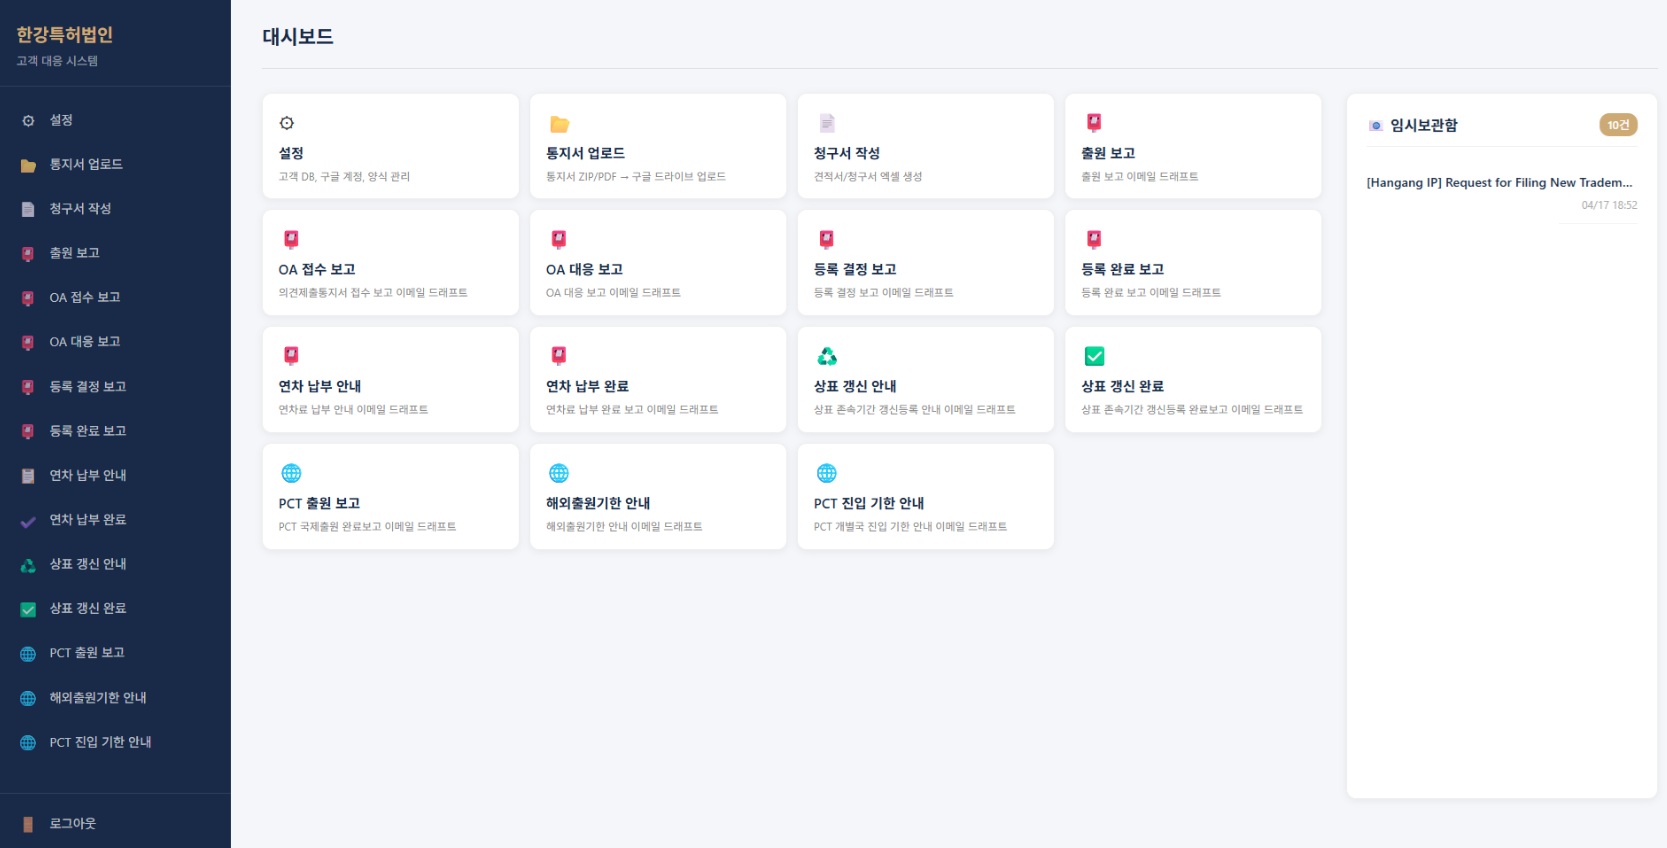This screenshot has height=848, width=1667.
Task: Click the globe icon beside sidebar PCT 출원 보고
Action: (x=28, y=654)
